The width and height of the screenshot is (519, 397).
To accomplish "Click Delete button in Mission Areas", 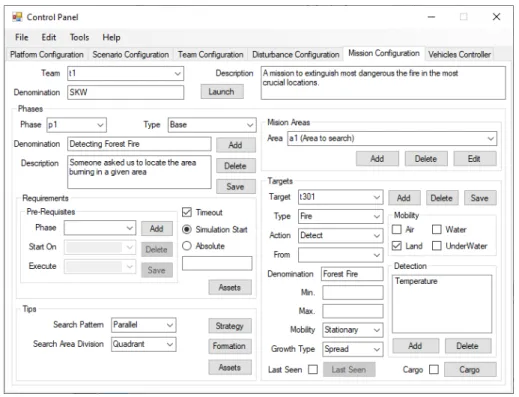I will point(426,159).
